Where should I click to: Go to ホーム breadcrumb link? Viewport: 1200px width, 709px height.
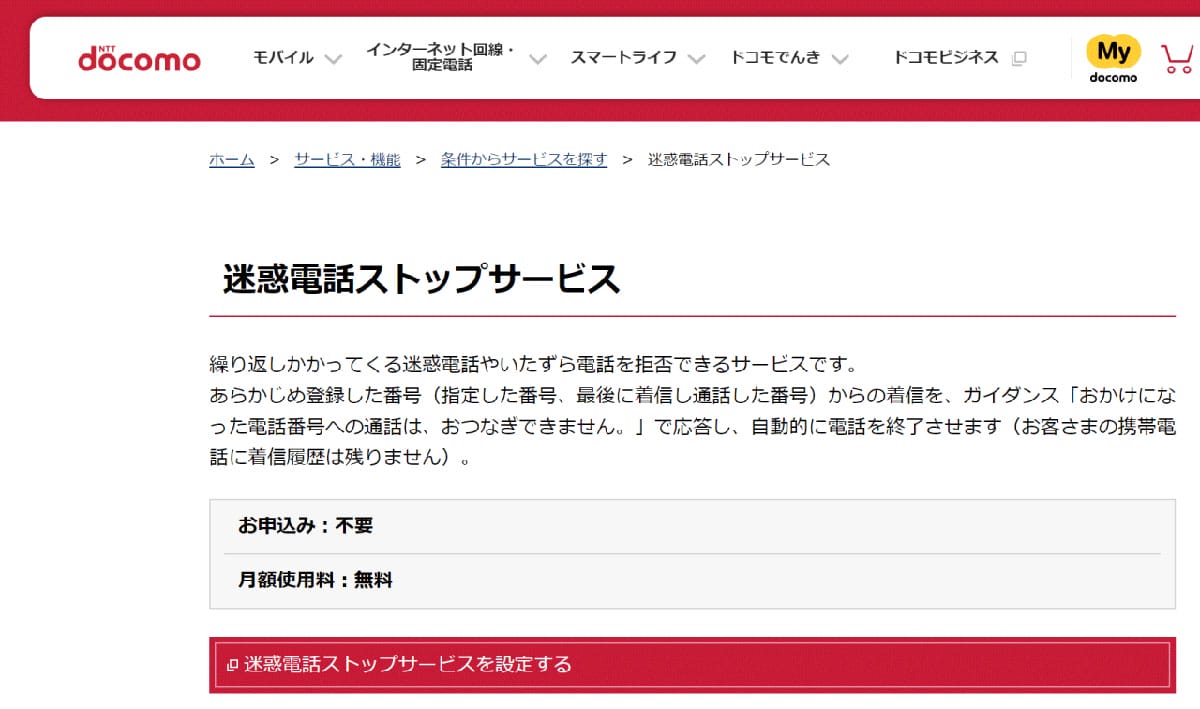click(x=232, y=160)
